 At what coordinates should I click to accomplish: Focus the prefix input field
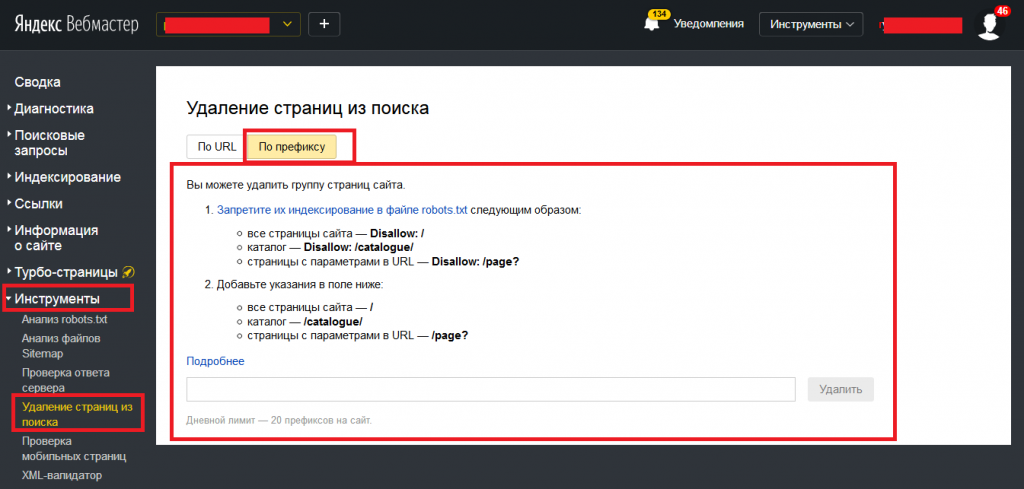point(491,389)
